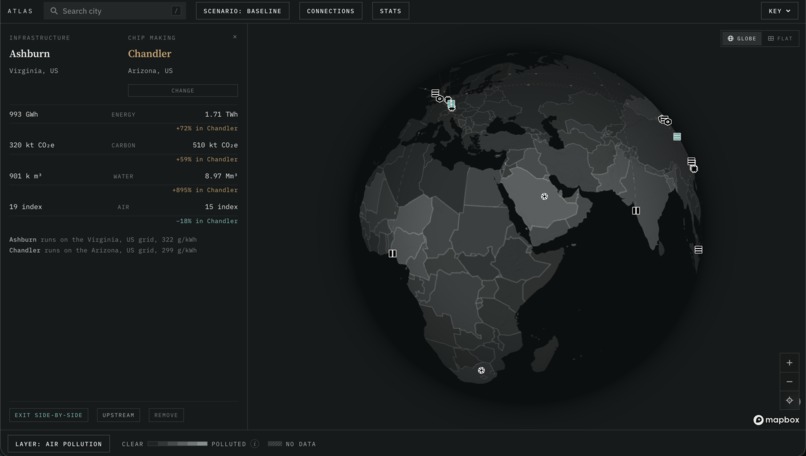
Task: Select the marker on western India
Action: point(636,211)
